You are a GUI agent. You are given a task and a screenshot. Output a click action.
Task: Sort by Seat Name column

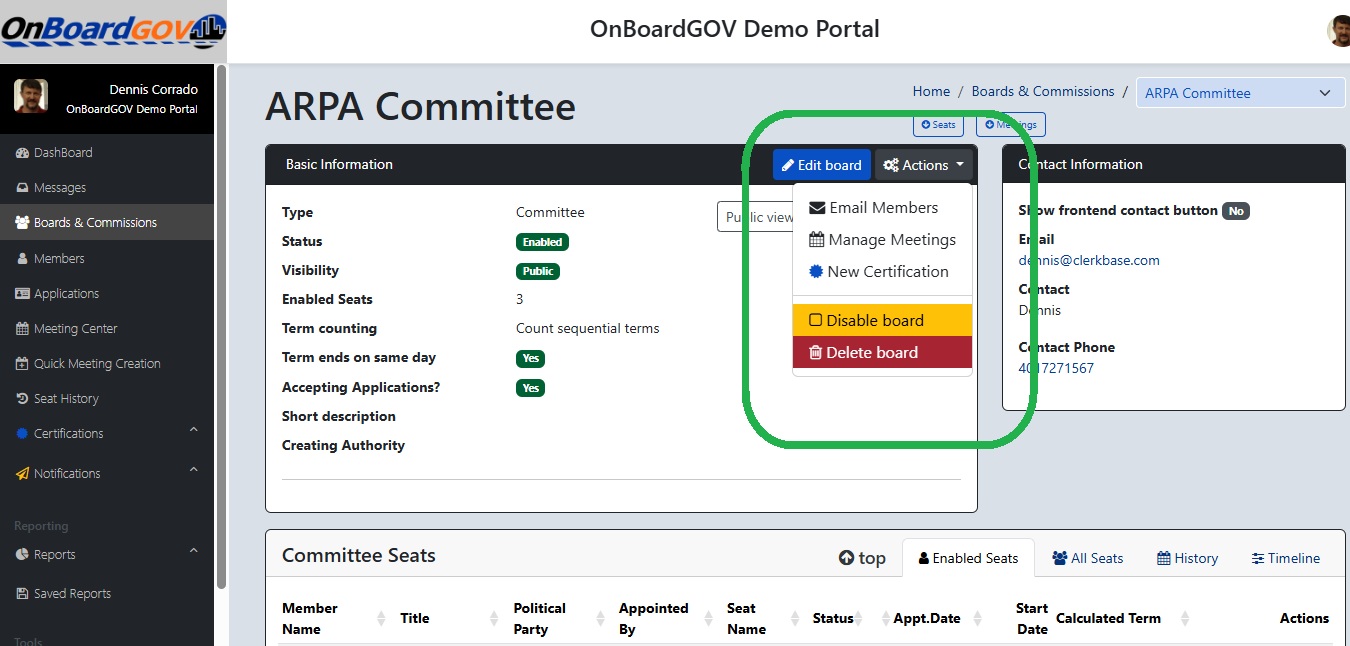coord(764,619)
